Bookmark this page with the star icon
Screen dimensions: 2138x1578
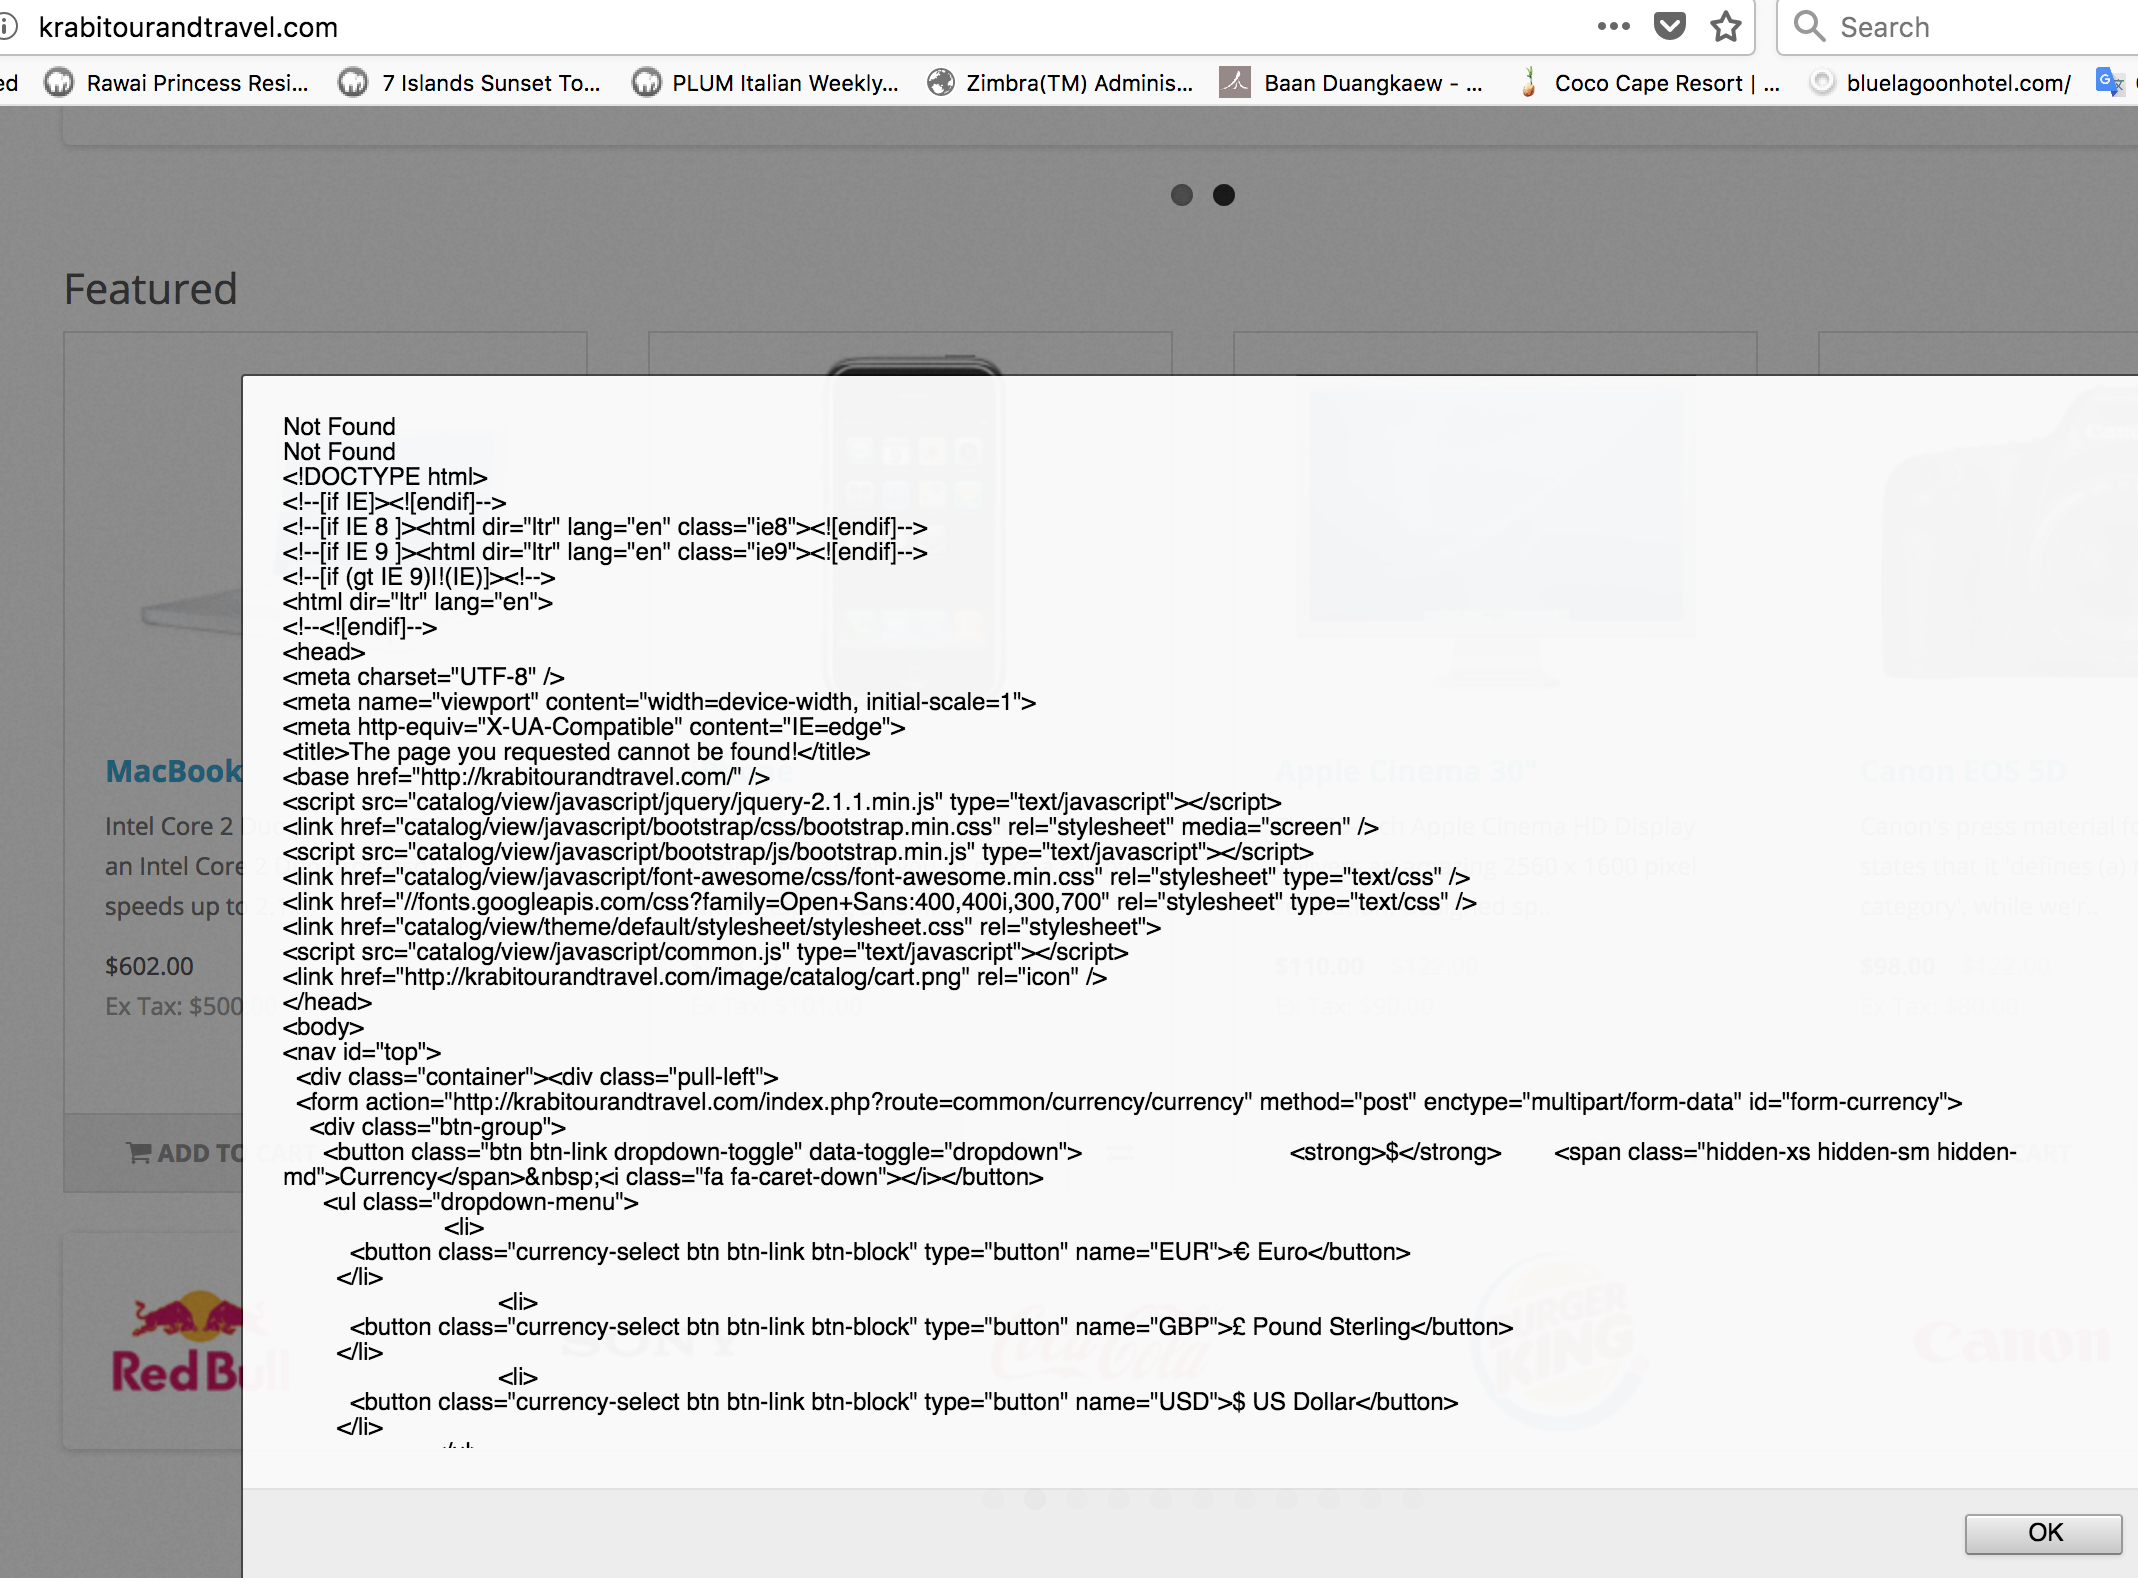tap(1725, 27)
